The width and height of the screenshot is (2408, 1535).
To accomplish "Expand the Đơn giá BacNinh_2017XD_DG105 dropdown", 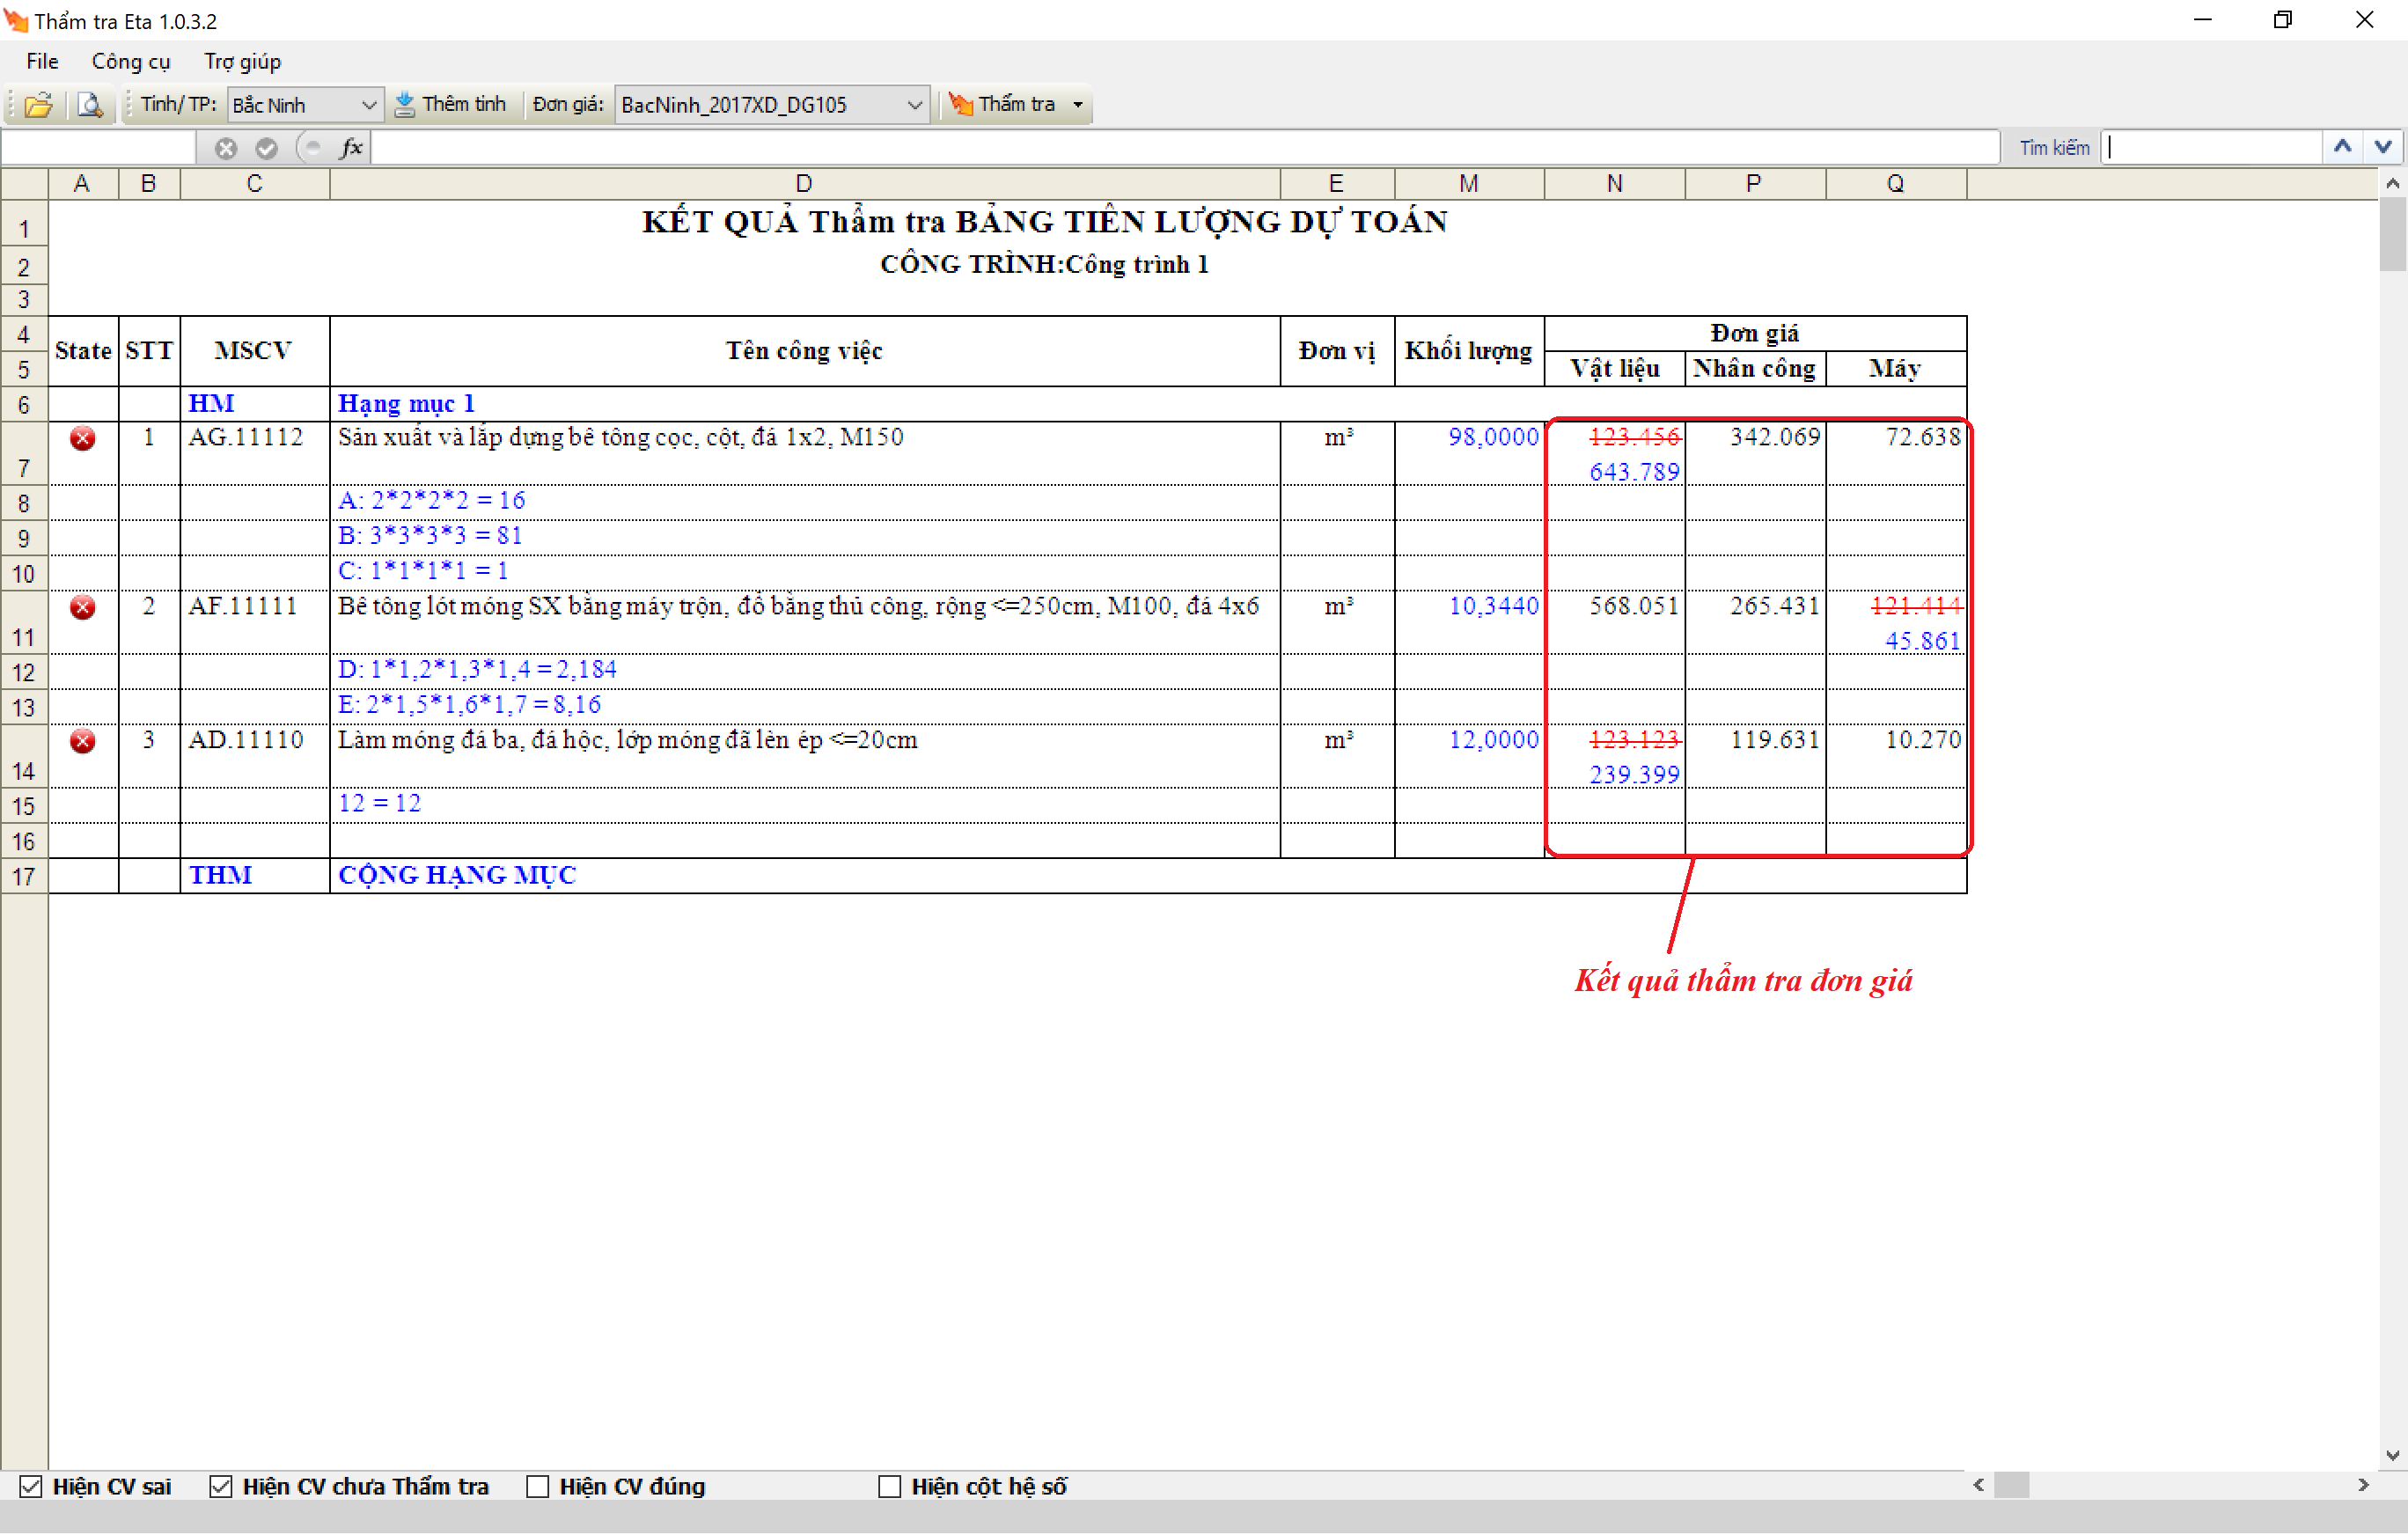I will 914,105.
